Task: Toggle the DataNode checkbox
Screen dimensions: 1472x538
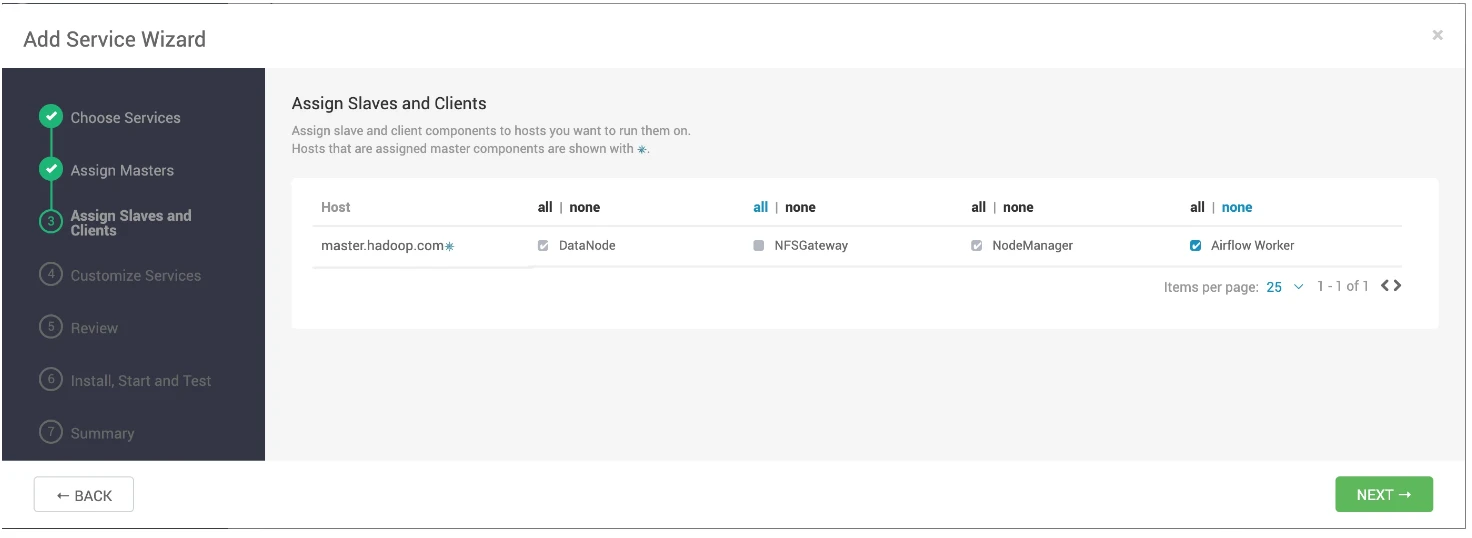Action: point(543,245)
